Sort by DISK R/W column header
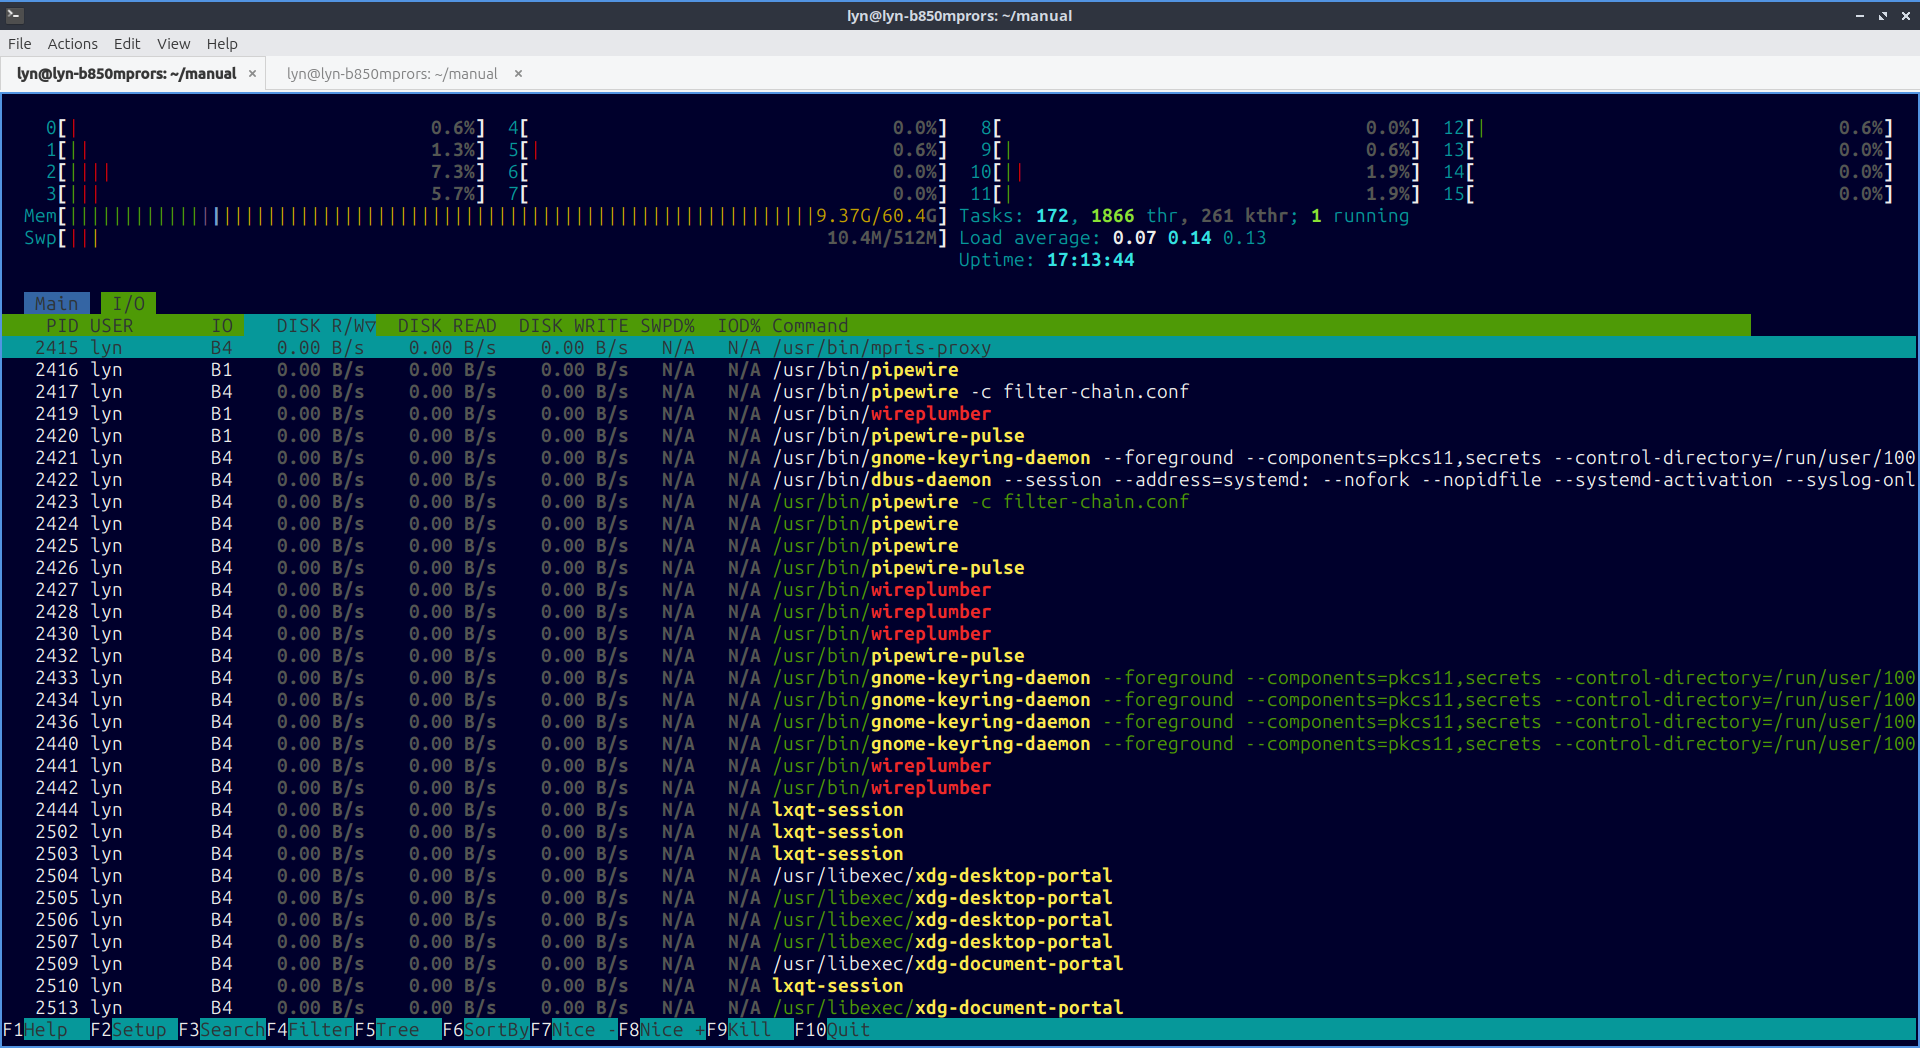Image resolution: width=1920 pixels, height=1048 pixels. click(x=325, y=326)
